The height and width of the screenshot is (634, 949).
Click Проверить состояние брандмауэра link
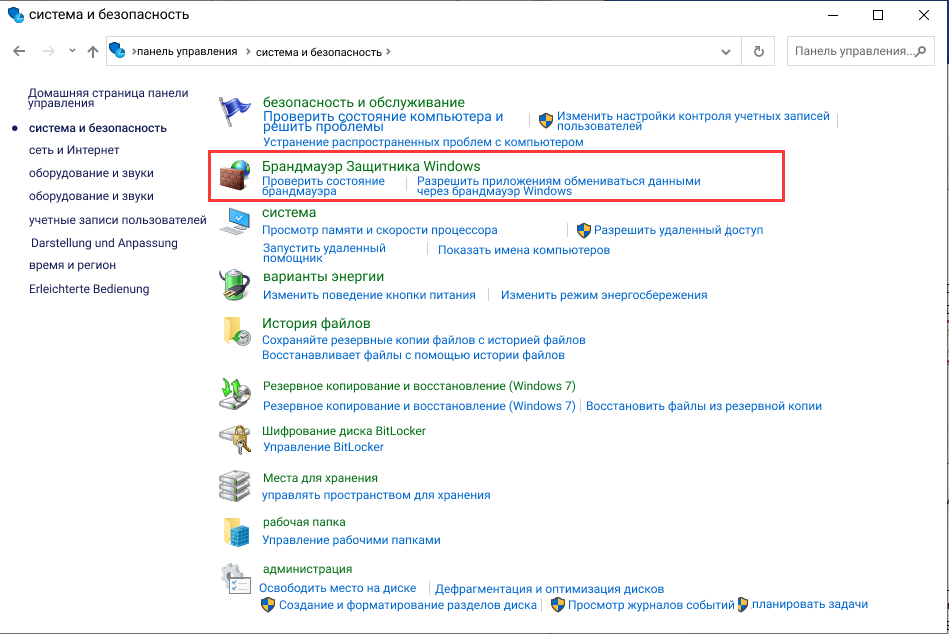tap(323, 186)
